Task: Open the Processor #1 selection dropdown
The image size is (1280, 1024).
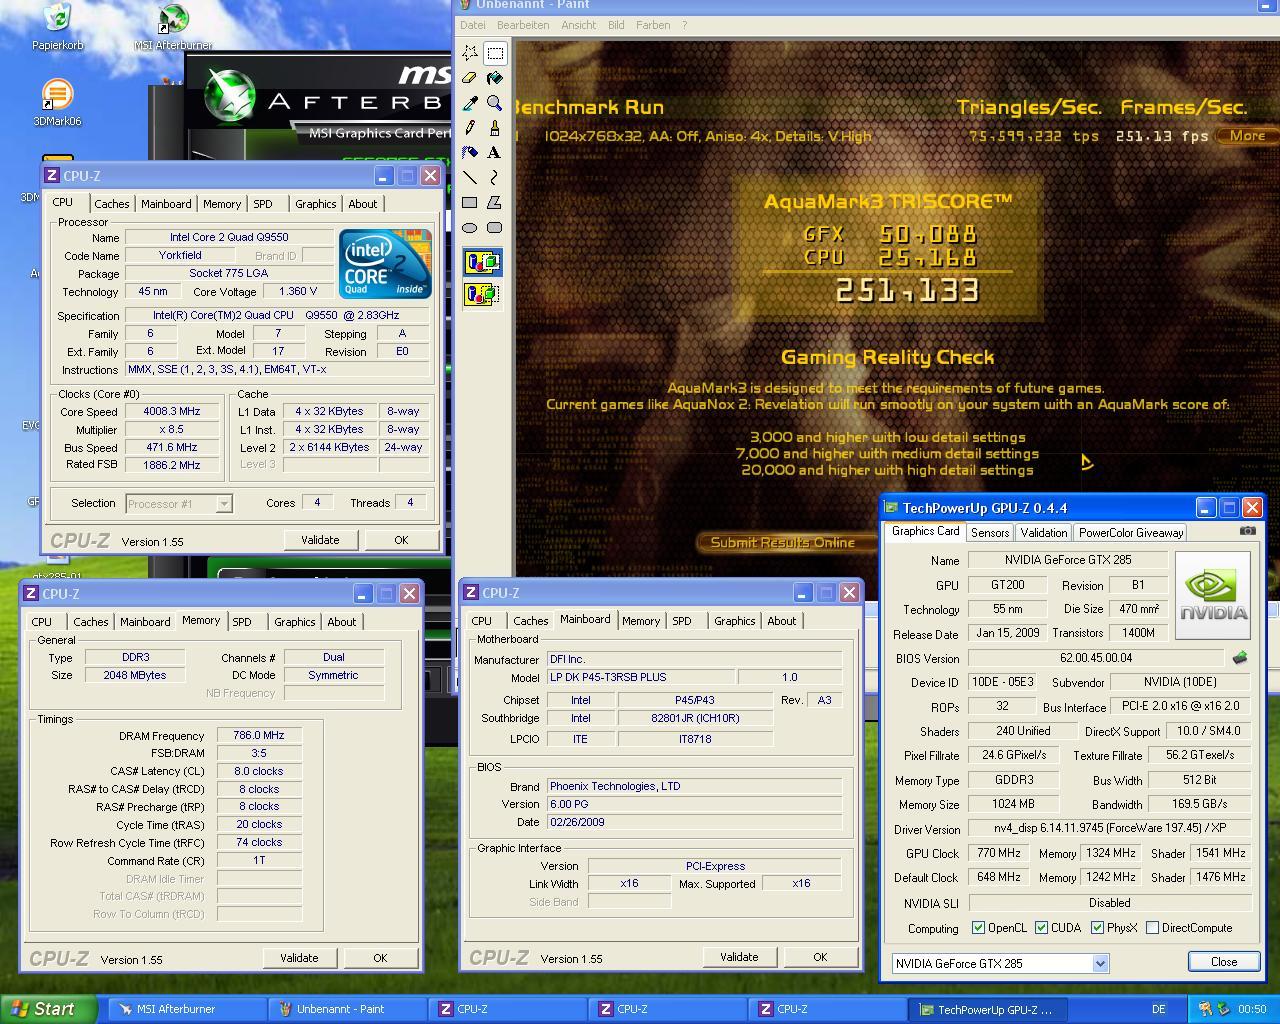Action: tap(224, 504)
